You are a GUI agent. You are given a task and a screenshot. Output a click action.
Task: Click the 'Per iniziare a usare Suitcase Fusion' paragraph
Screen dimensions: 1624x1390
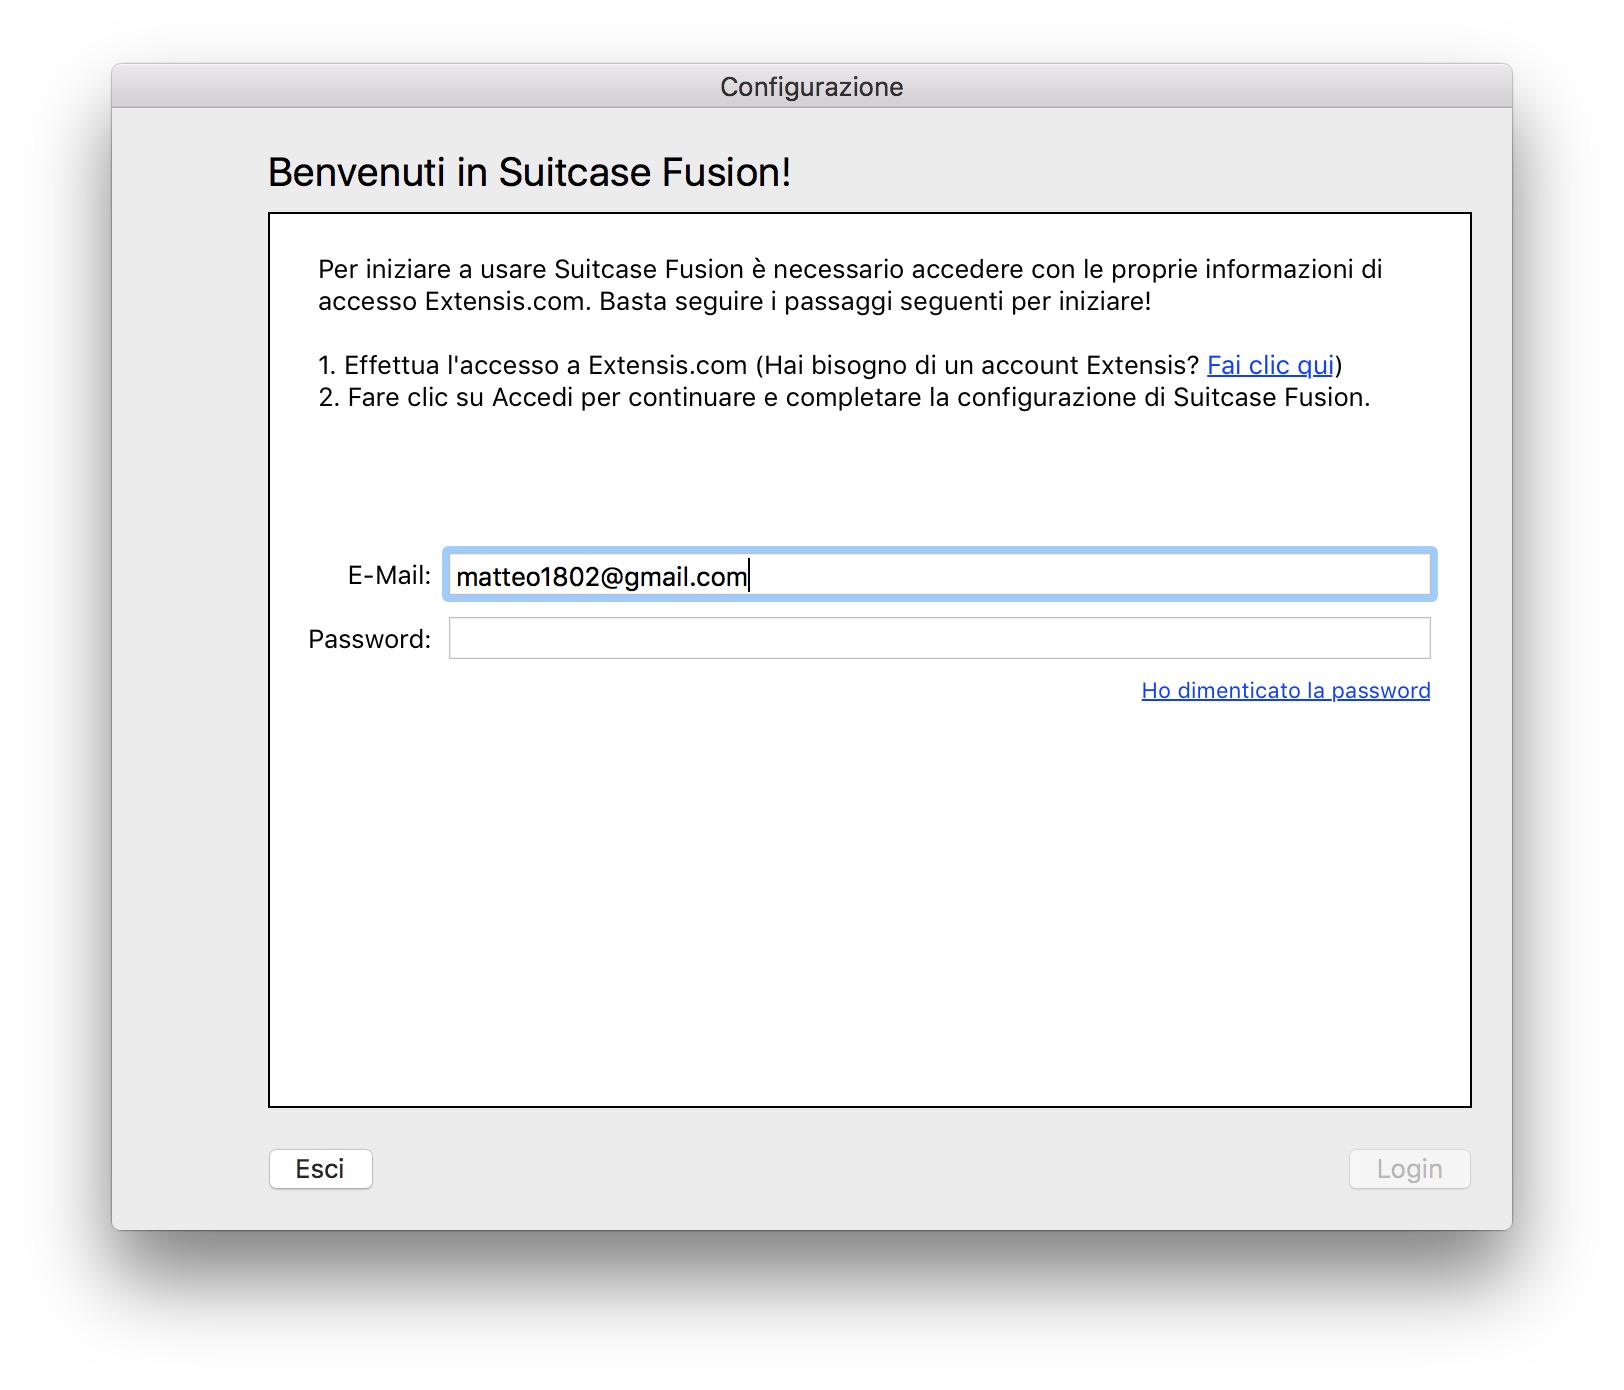pyautogui.click(x=850, y=285)
